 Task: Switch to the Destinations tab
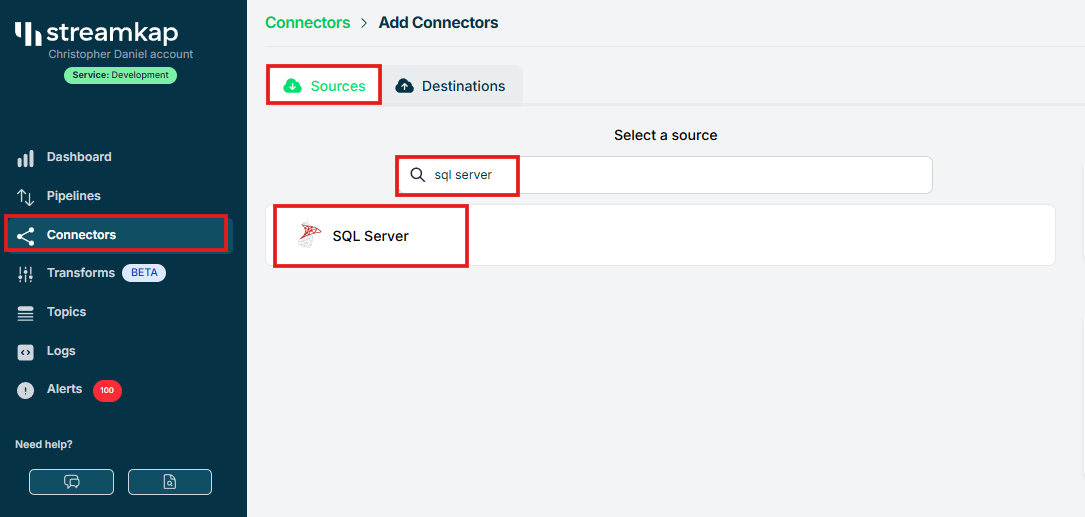click(x=451, y=86)
